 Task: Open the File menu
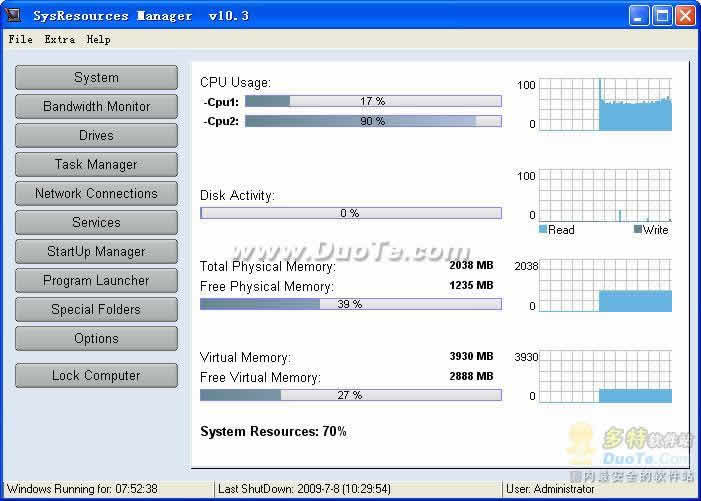pos(21,39)
